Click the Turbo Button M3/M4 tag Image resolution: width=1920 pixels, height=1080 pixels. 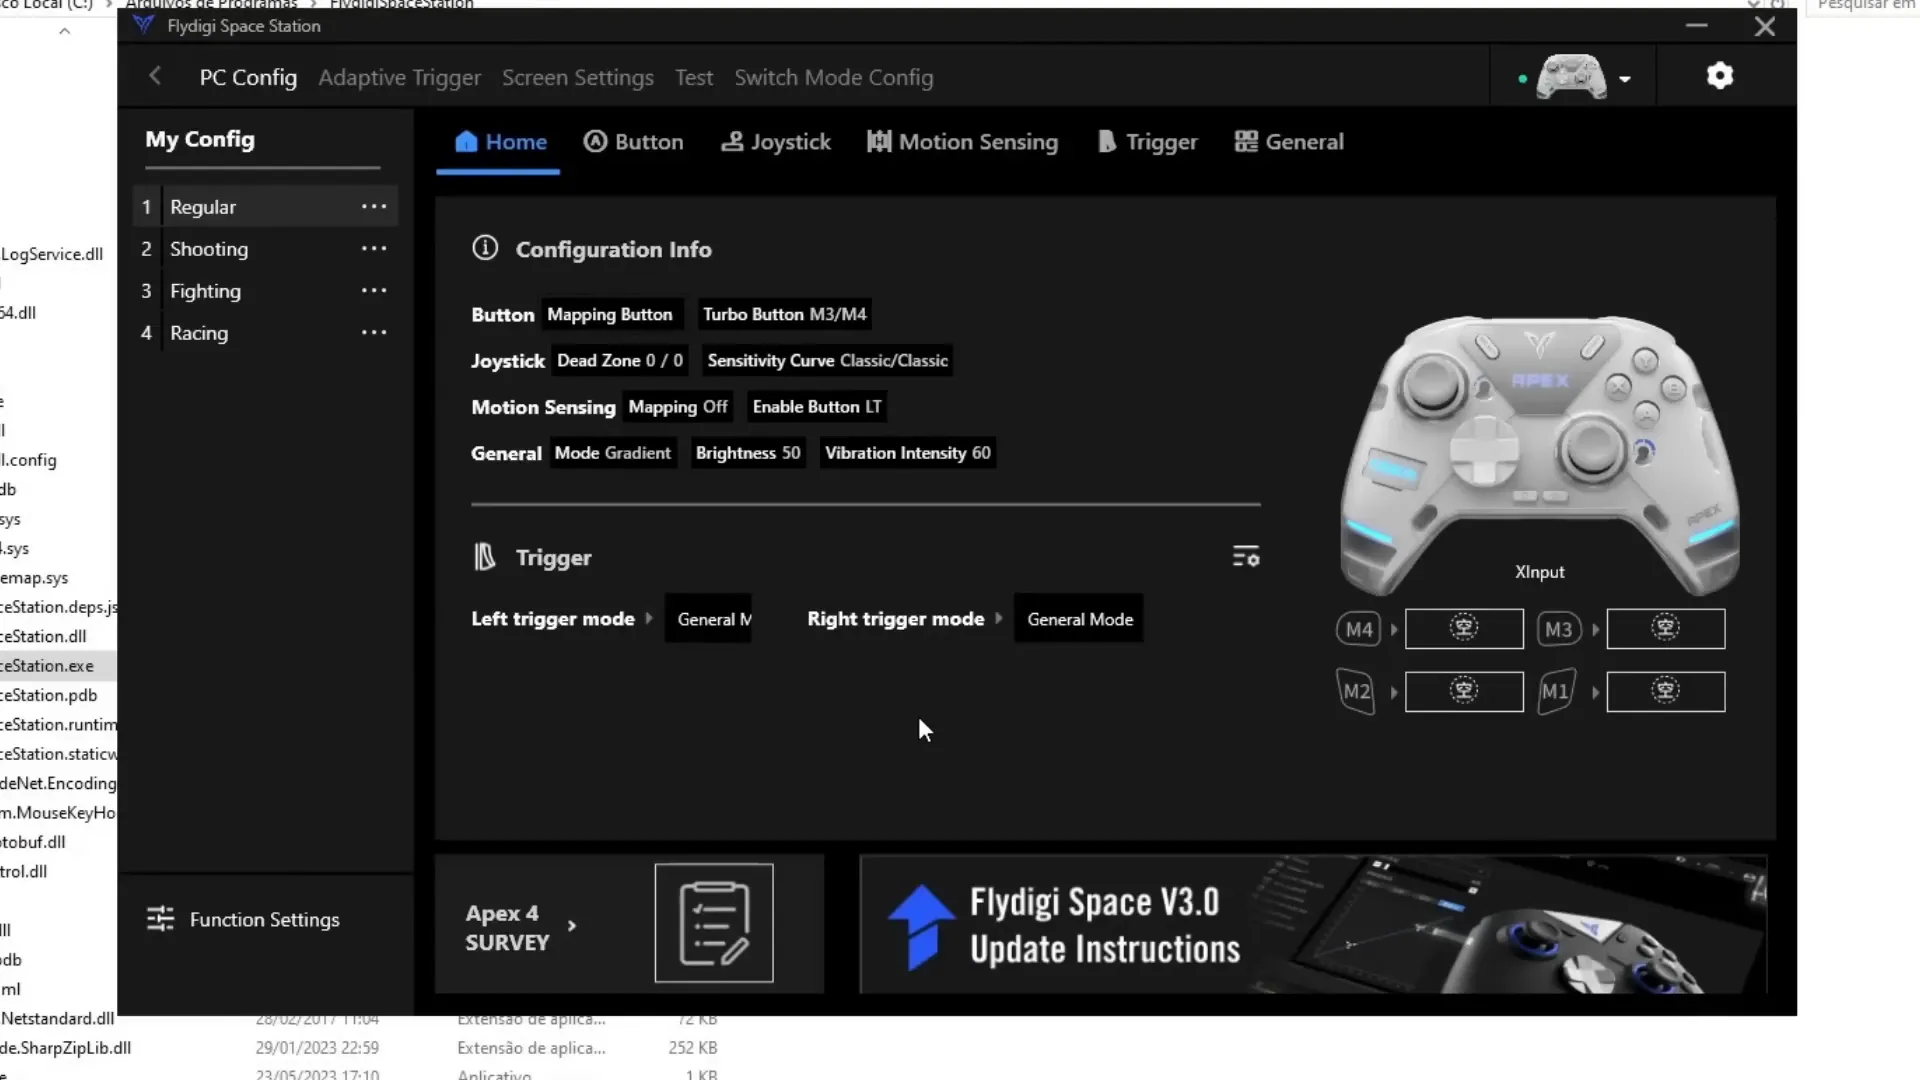point(785,314)
